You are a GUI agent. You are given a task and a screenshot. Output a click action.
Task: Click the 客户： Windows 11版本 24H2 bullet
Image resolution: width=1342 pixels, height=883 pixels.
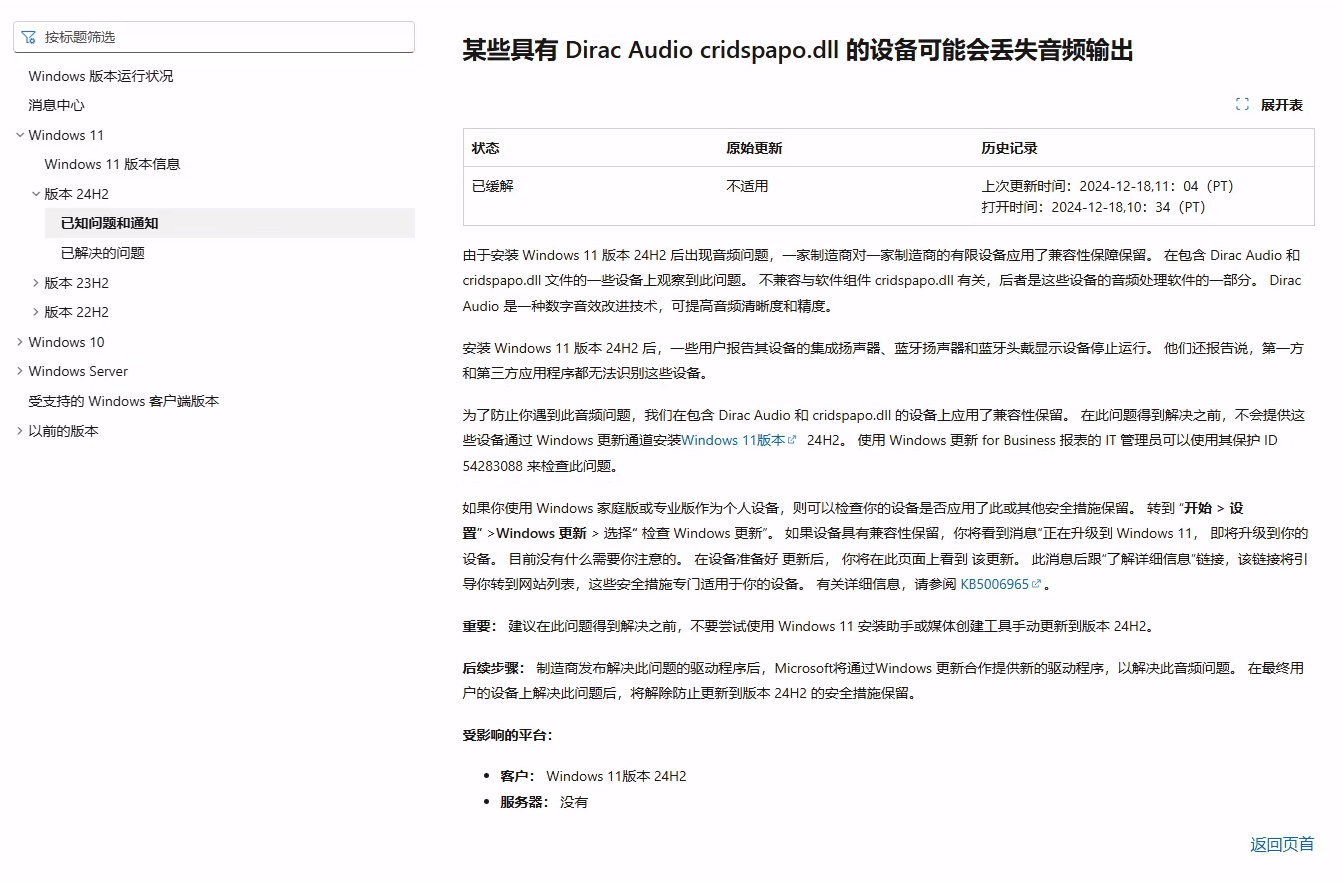click(x=593, y=776)
